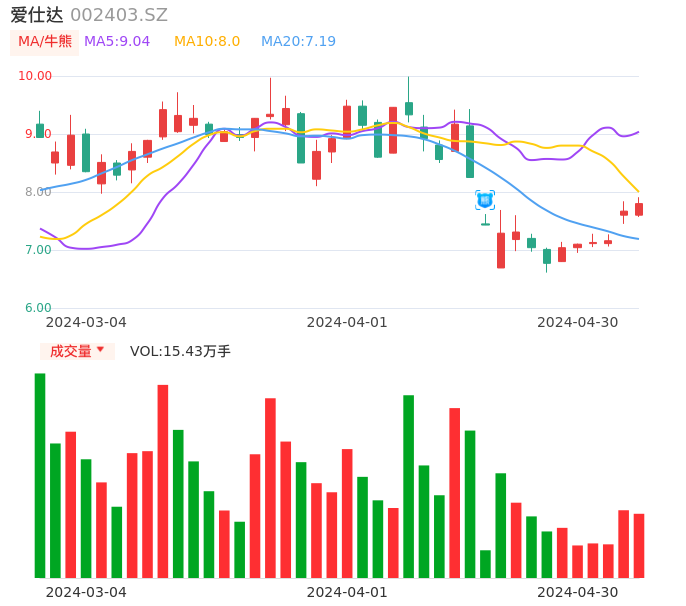Toggle the purple MA5 line legend
Image resolution: width=686 pixels, height=606 pixels.
pyautogui.click(x=117, y=42)
